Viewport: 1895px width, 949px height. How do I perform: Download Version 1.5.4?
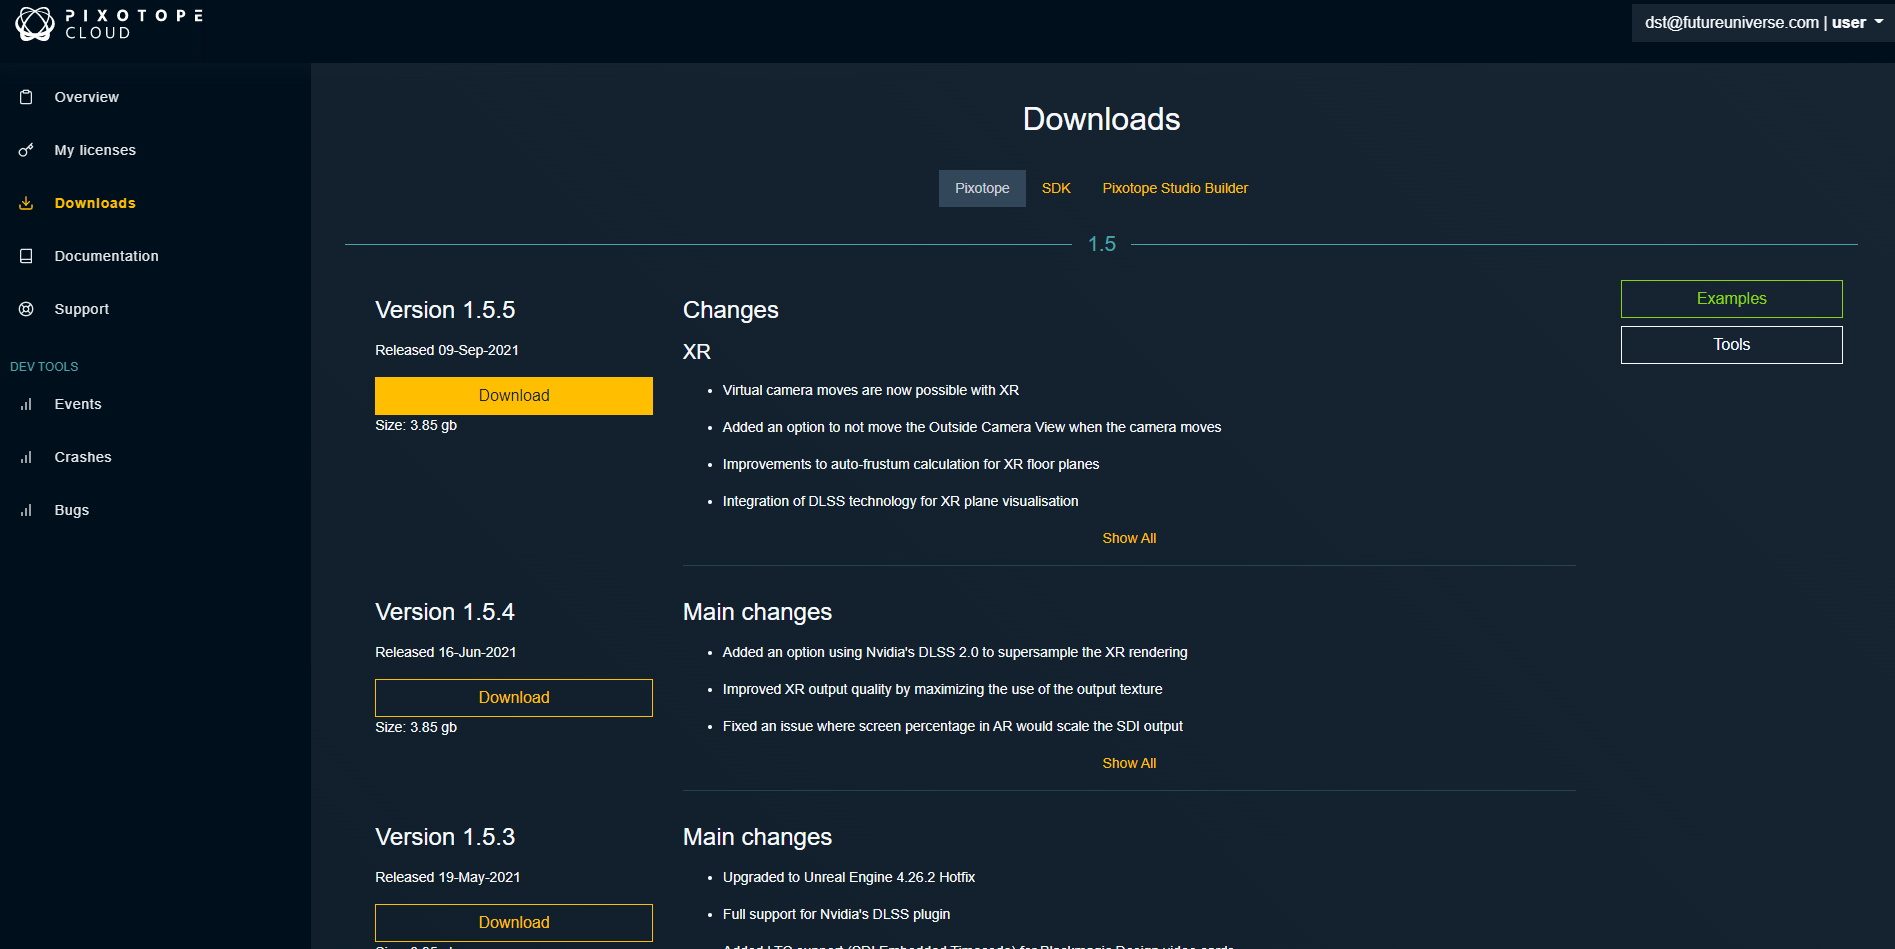click(514, 698)
